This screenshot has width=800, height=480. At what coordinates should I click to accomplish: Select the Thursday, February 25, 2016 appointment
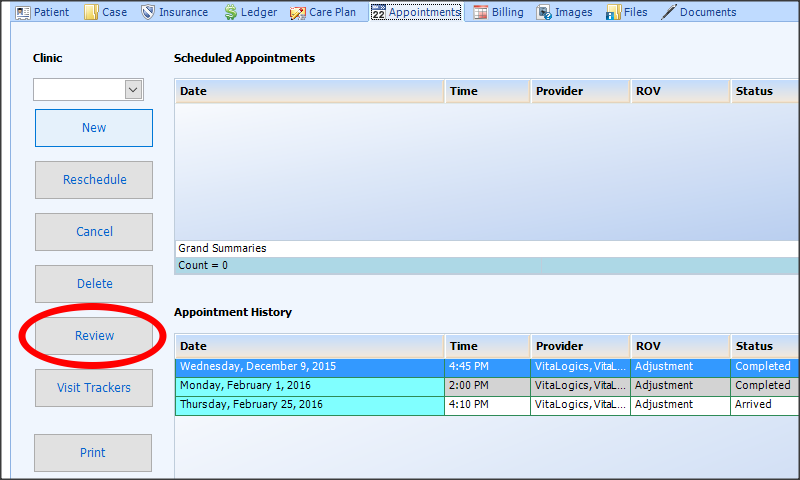(x=310, y=405)
